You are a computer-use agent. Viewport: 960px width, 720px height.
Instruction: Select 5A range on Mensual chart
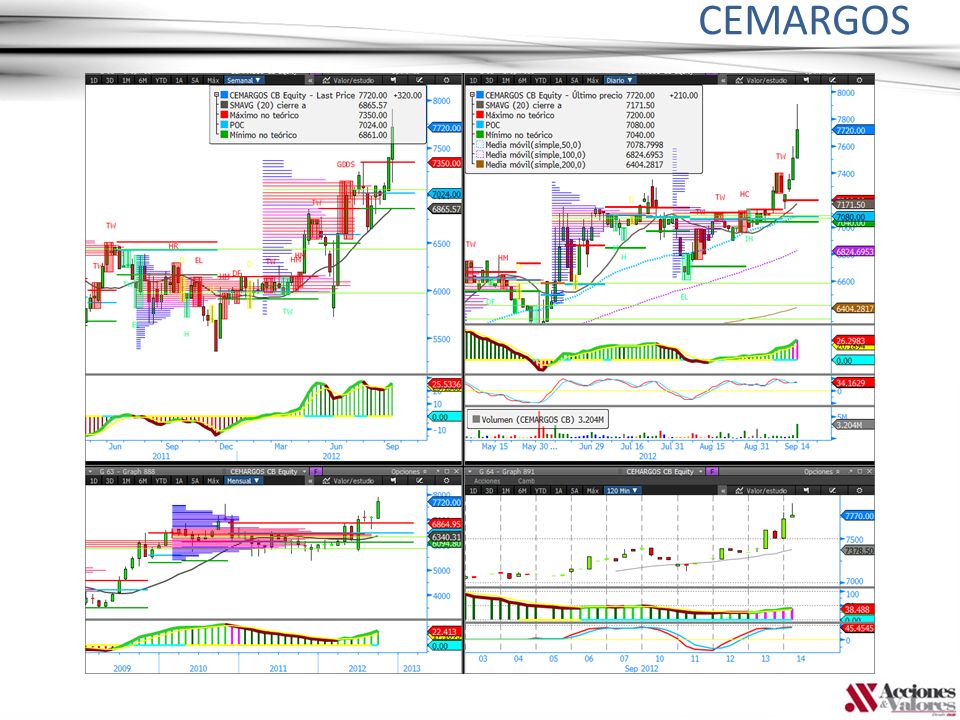tap(195, 481)
